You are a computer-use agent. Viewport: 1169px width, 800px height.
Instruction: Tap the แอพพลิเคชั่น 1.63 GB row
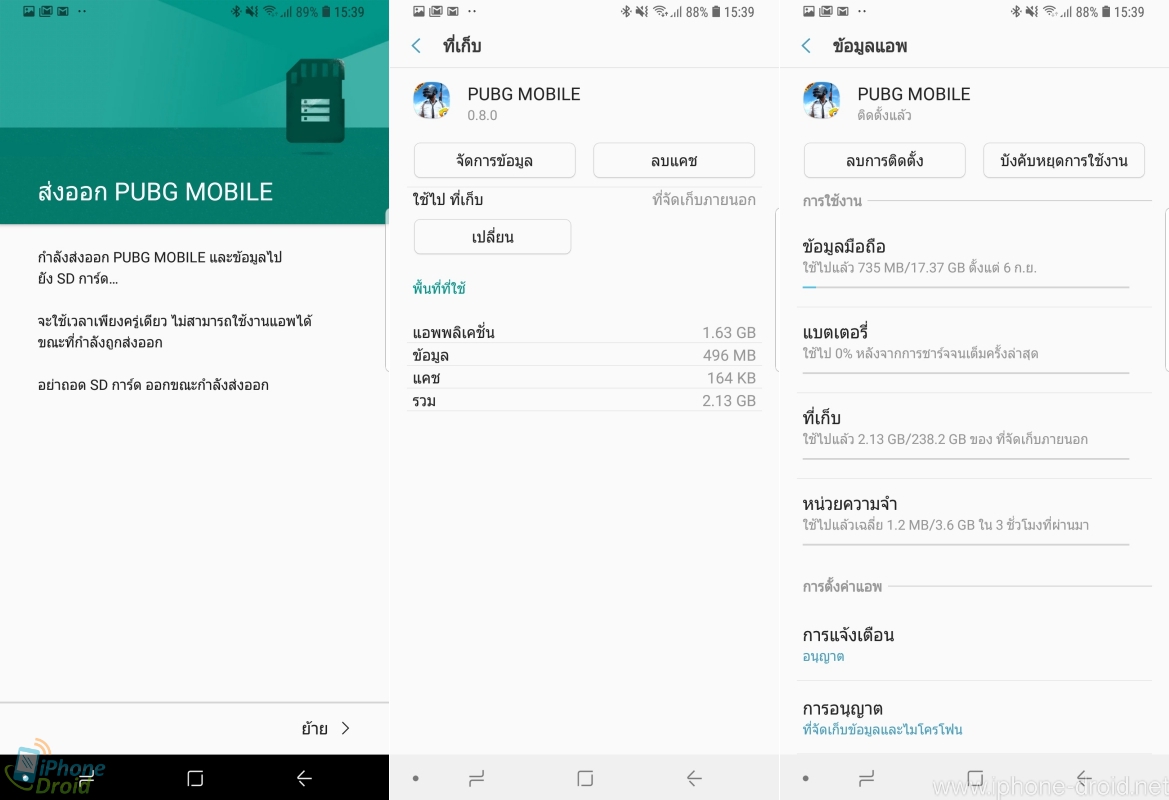[584, 333]
